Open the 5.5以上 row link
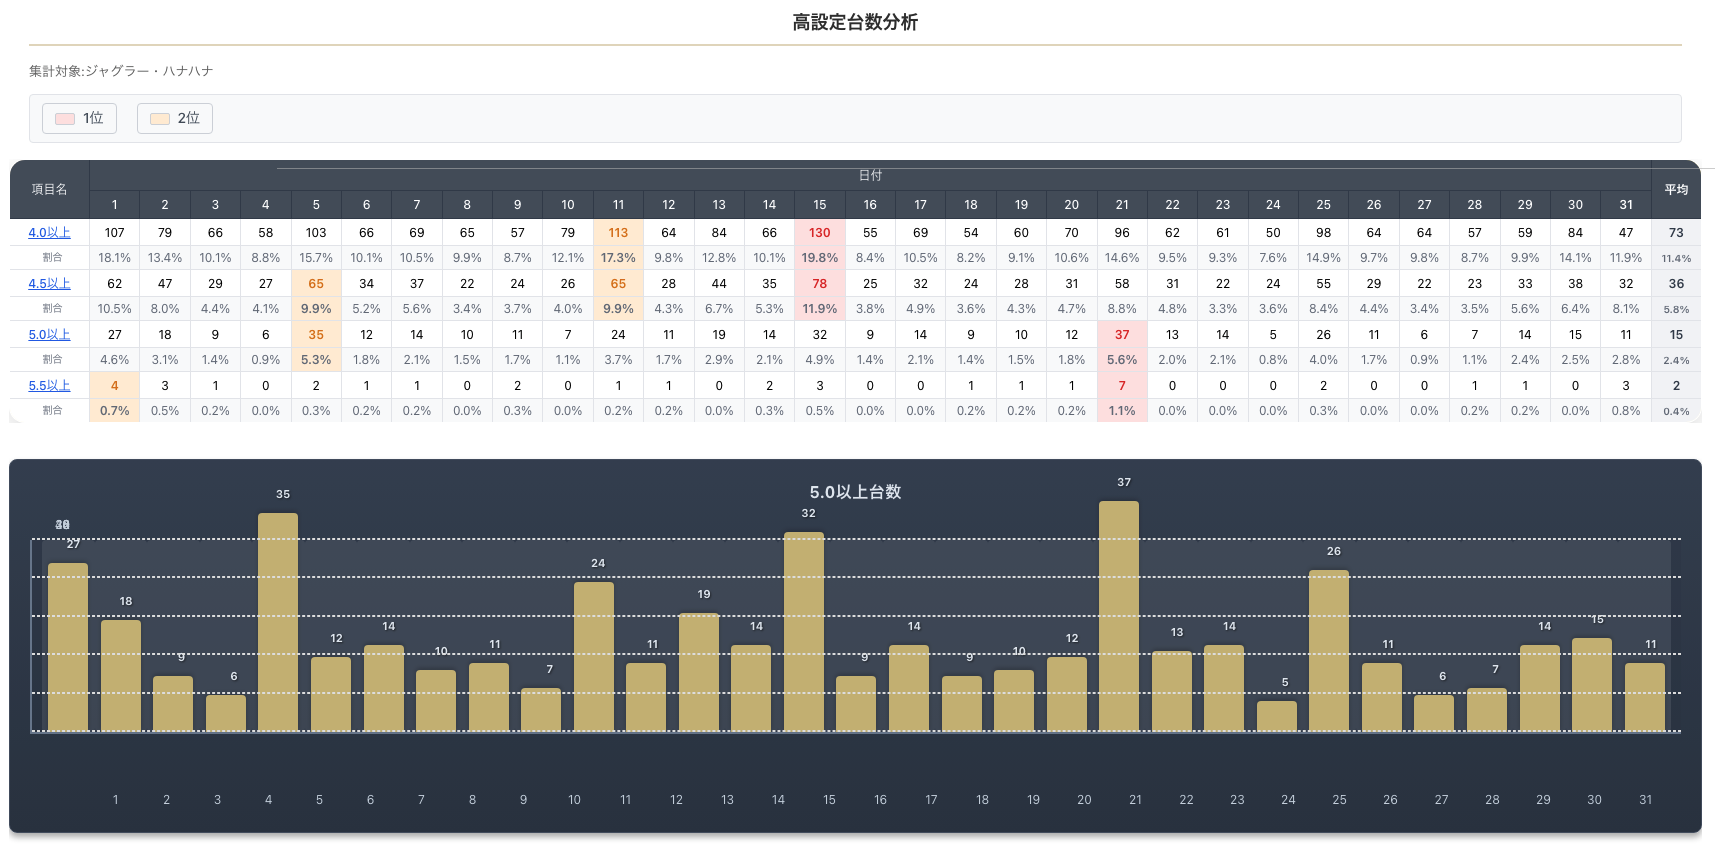The height and width of the screenshot is (844, 1715). coord(49,386)
